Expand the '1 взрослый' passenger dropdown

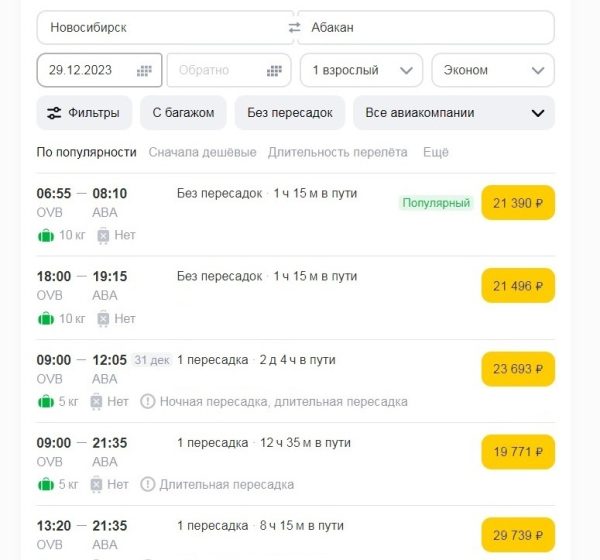(x=361, y=71)
